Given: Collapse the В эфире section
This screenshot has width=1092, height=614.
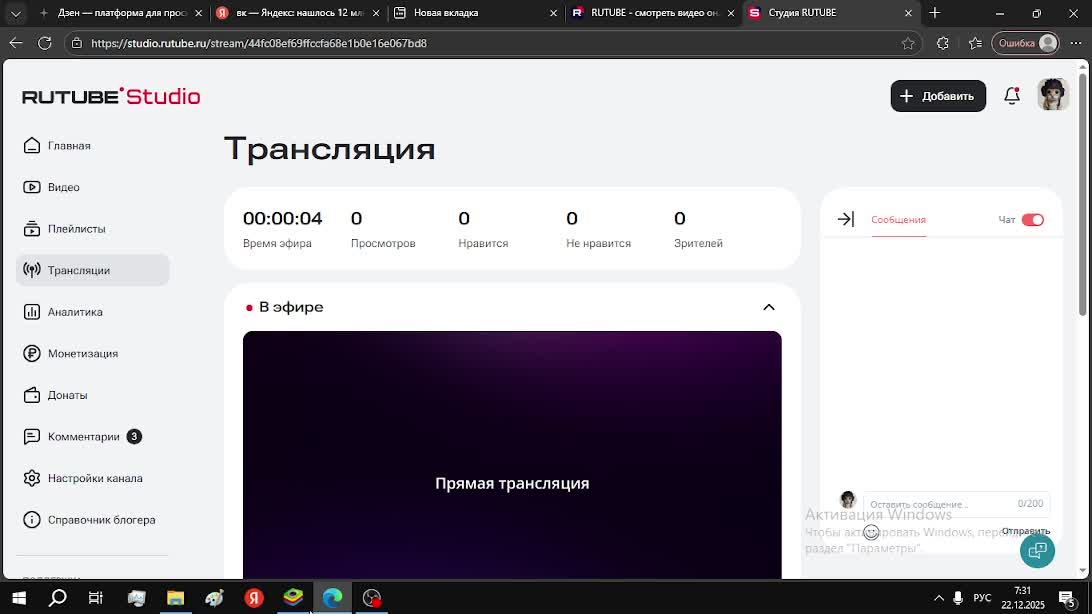Looking at the screenshot, I should pos(769,307).
